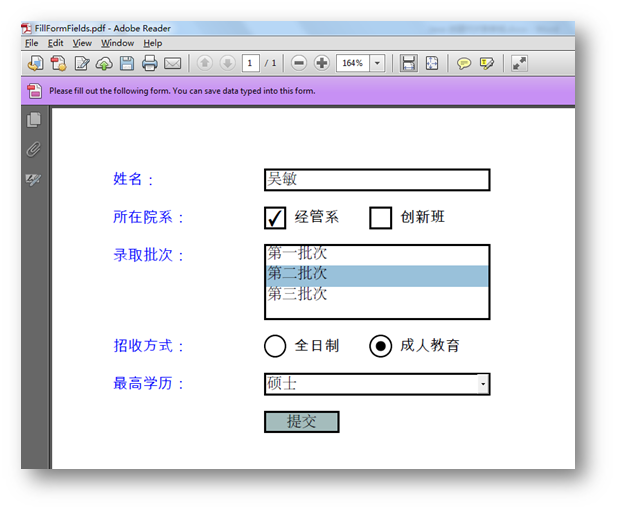Select the Highlight text tool
The image size is (617, 511).
click(x=487, y=63)
